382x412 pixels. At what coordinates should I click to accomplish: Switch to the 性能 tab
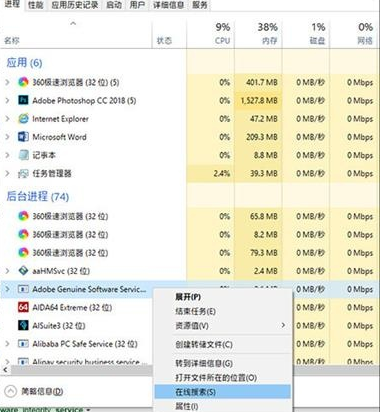pos(35,5)
